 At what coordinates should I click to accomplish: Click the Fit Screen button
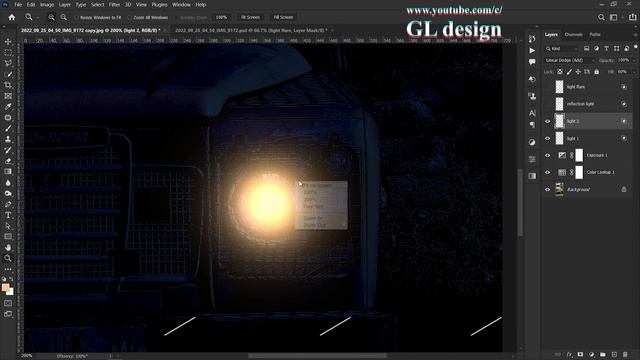pos(250,17)
